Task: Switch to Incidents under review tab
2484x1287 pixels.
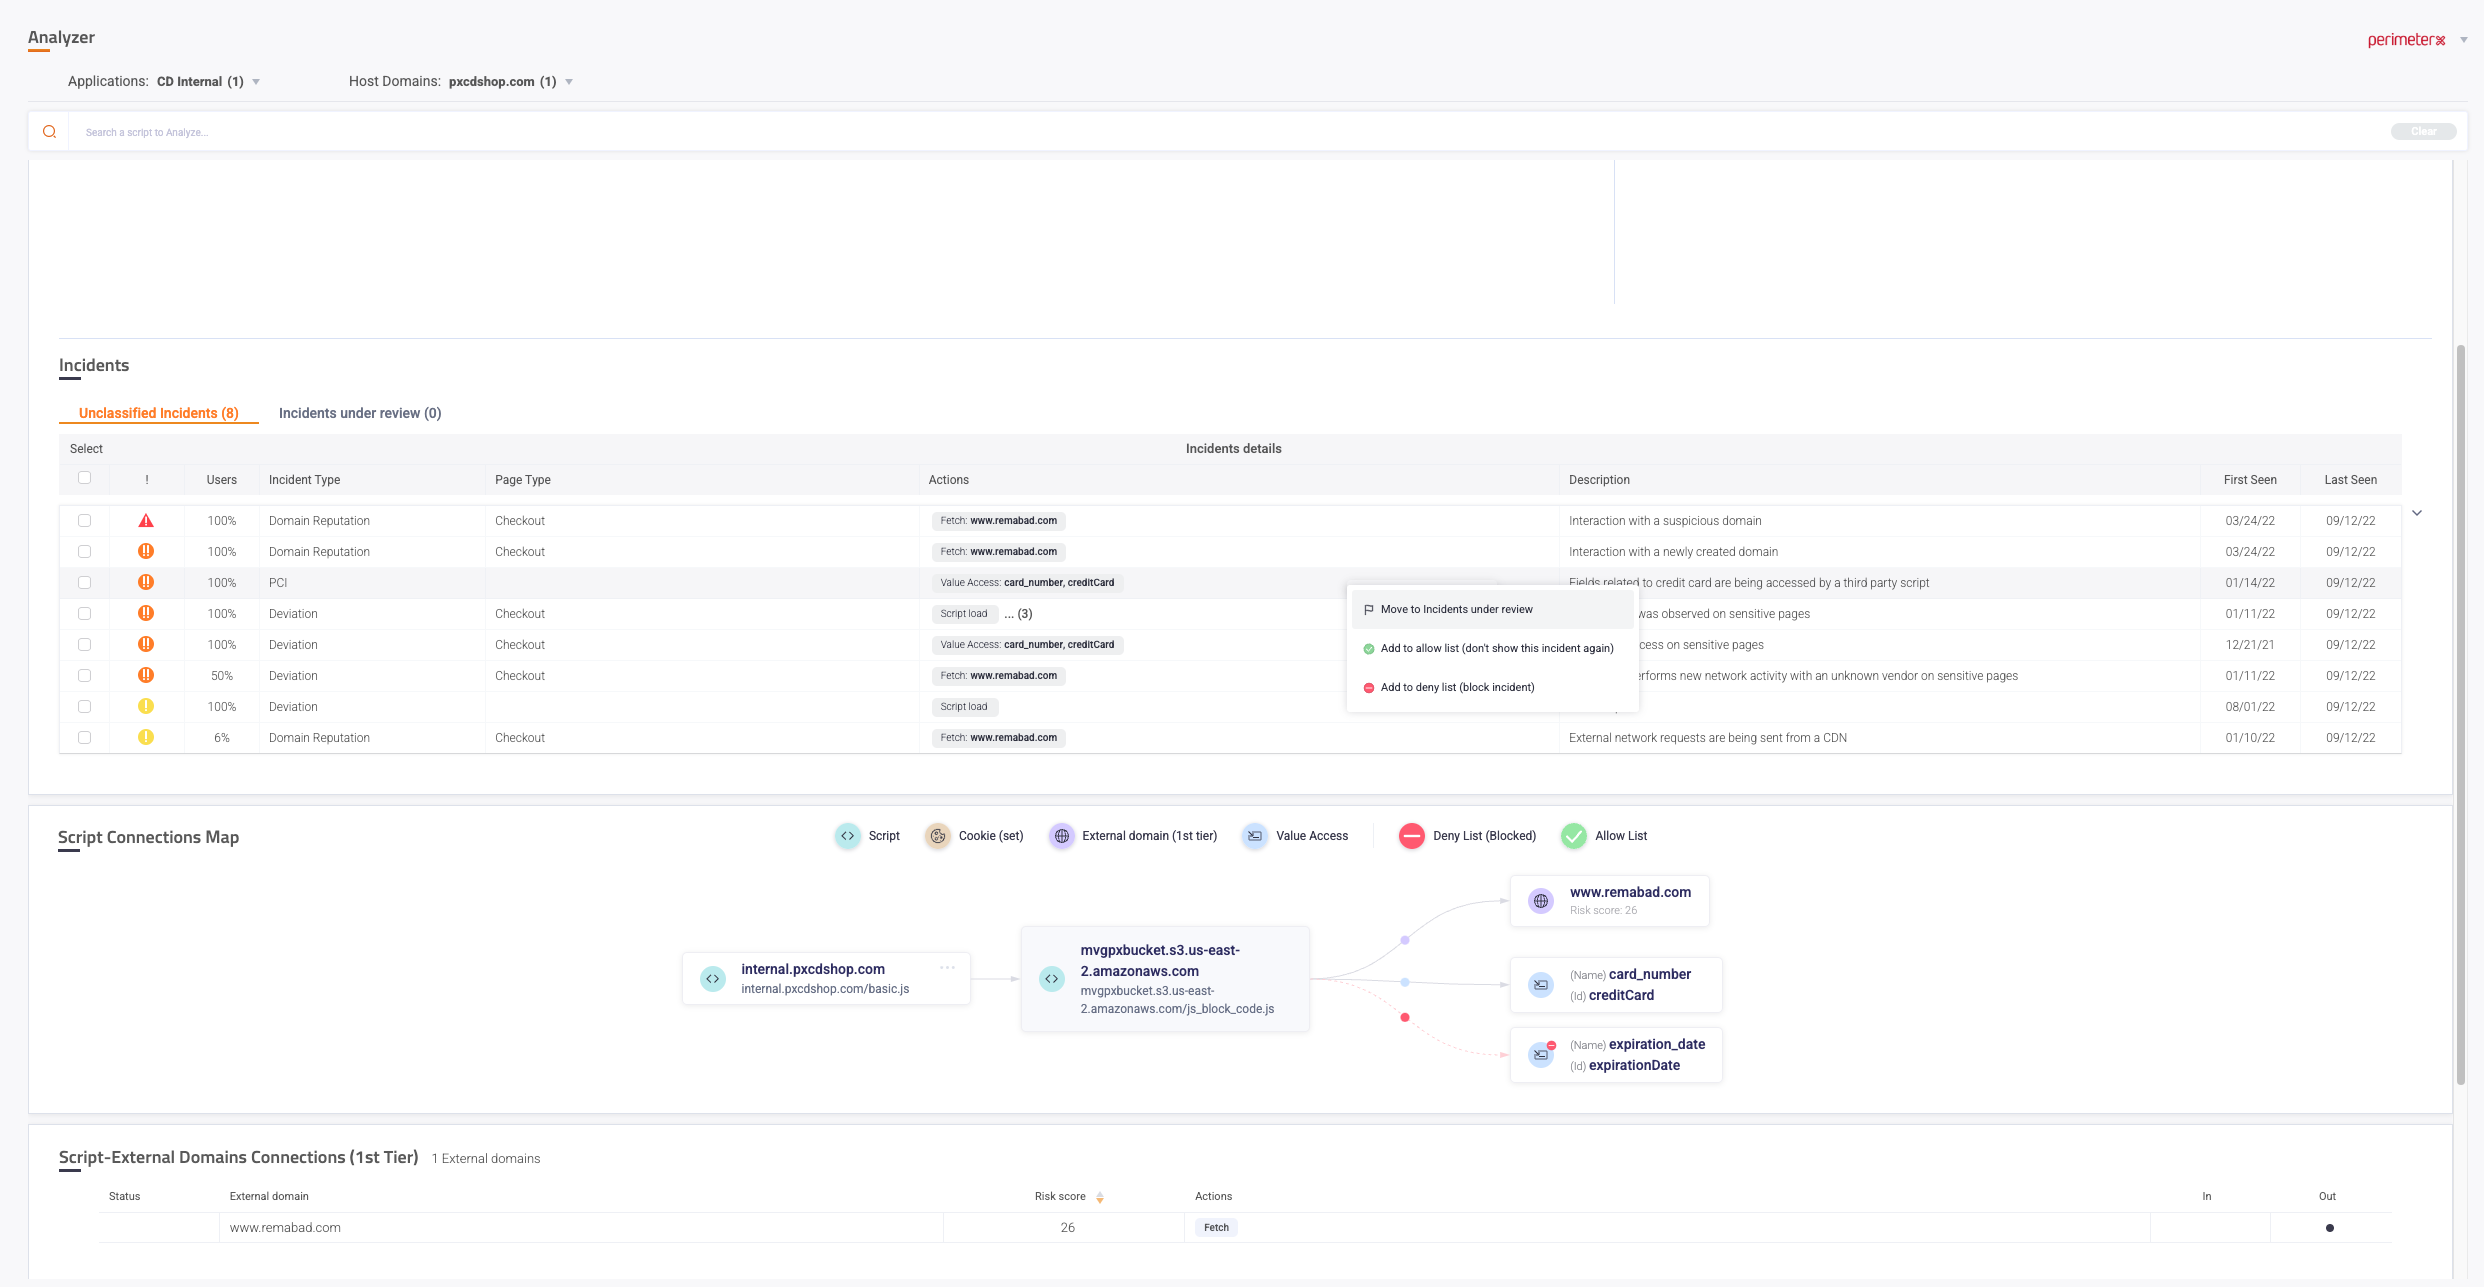Action: [x=360, y=413]
